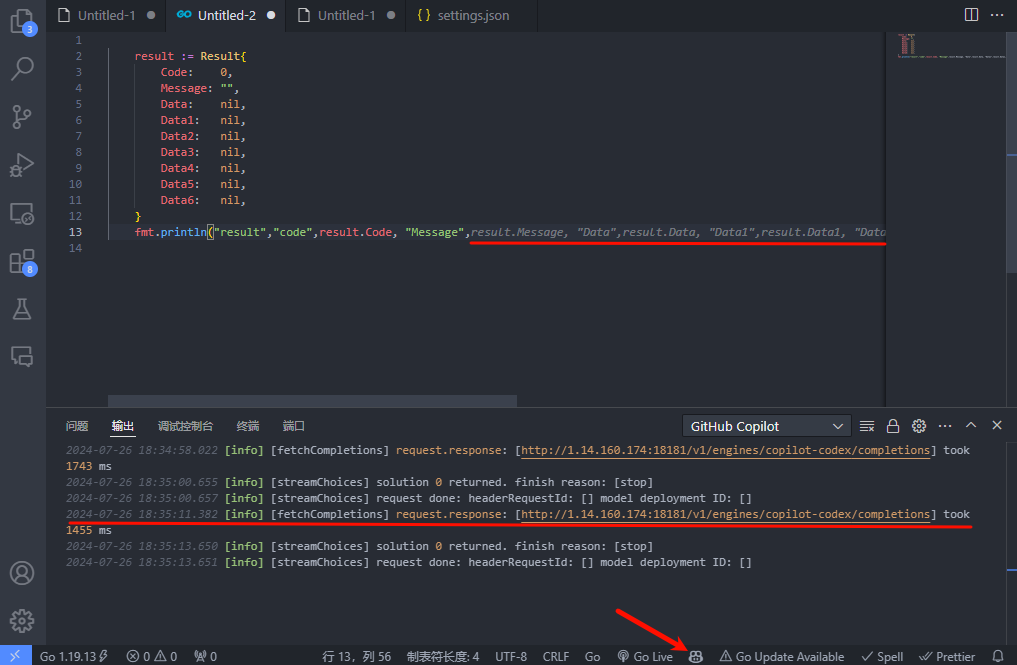Click the GitHub Copilot status bar icon
The height and width of the screenshot is (665, 1017).
696,656
